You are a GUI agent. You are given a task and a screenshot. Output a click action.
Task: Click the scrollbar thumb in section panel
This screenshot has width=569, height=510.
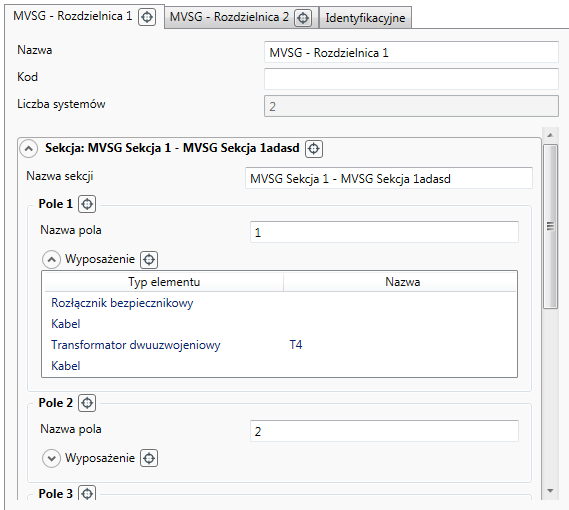click(x=550, y=226)
